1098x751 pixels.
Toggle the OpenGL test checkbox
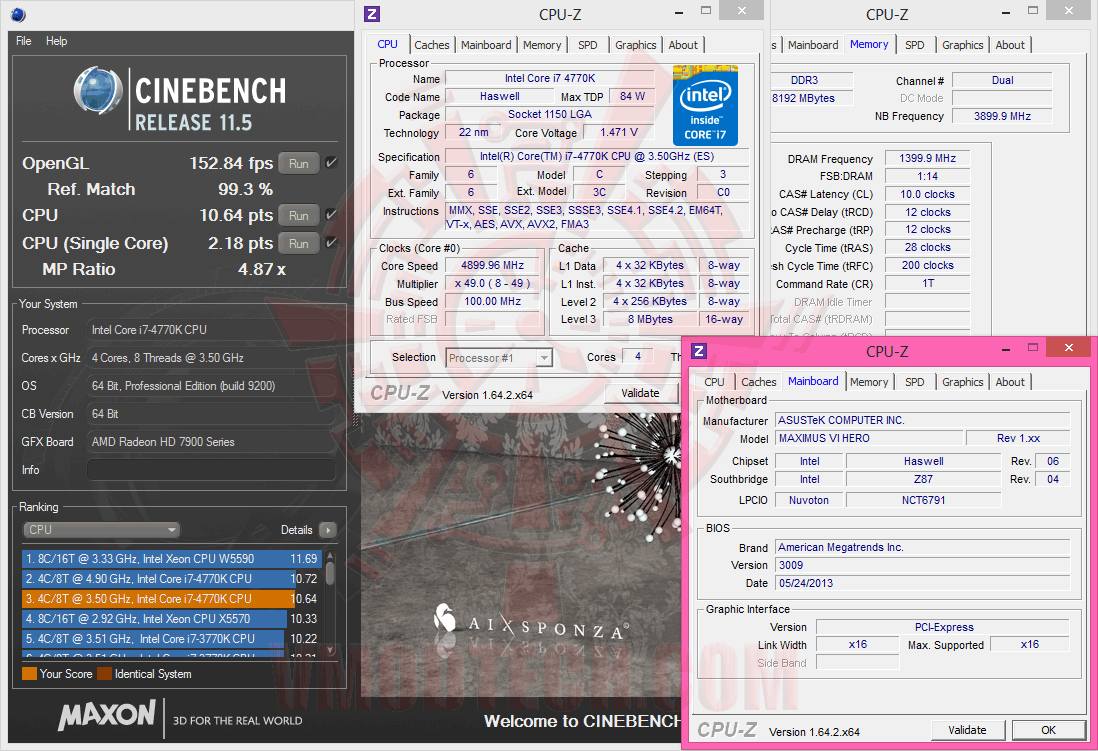tap(331, 163)
